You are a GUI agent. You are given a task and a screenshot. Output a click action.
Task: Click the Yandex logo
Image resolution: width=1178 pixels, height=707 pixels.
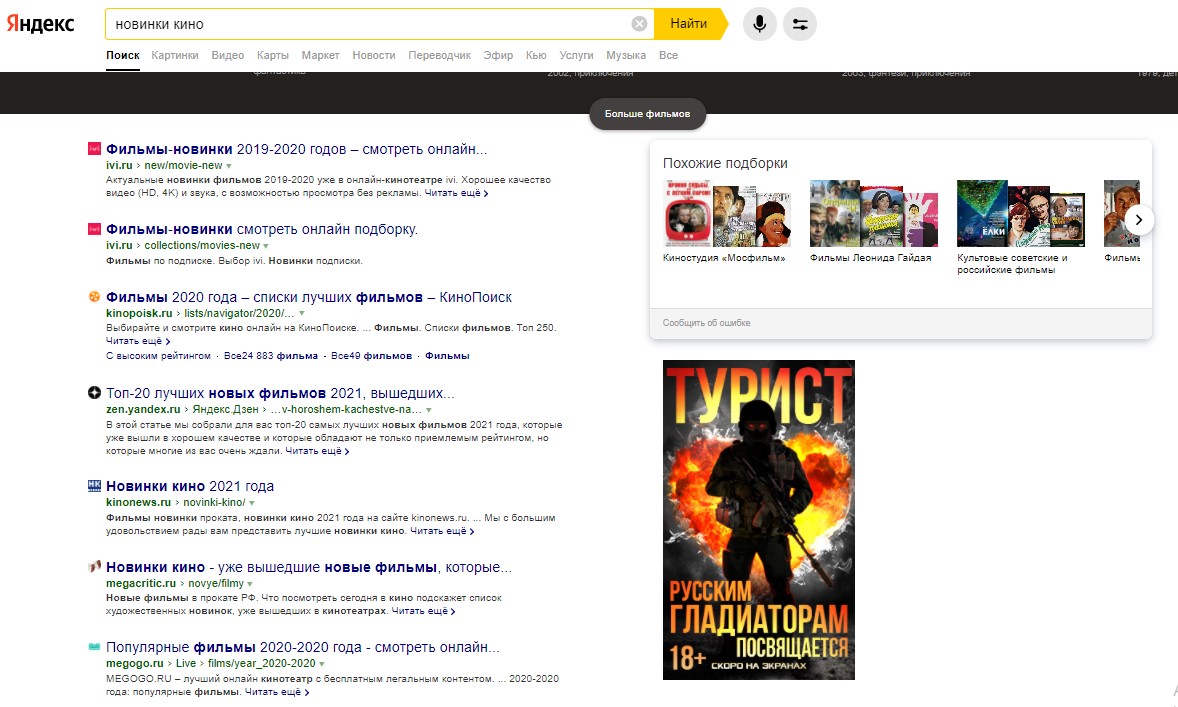click(41, 24)
